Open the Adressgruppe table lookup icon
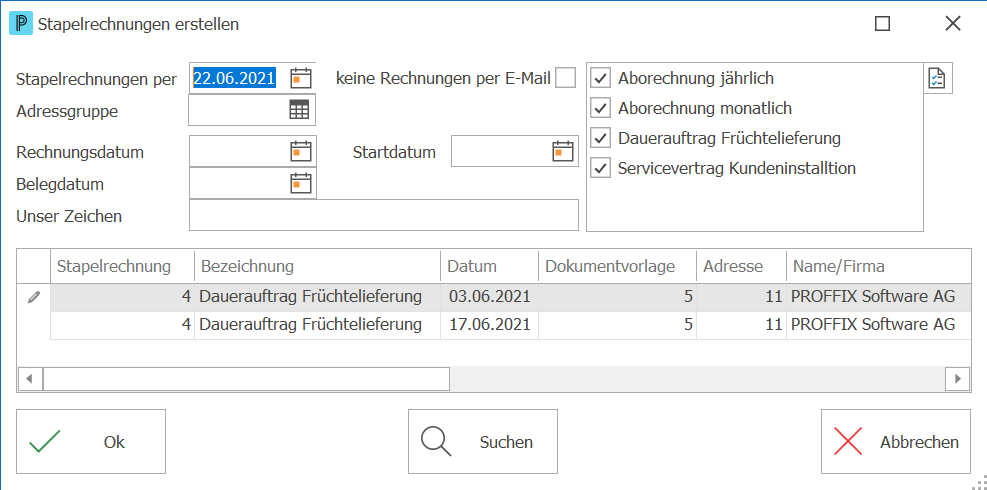This screenshot has width=987, height=490. [300, 110]
